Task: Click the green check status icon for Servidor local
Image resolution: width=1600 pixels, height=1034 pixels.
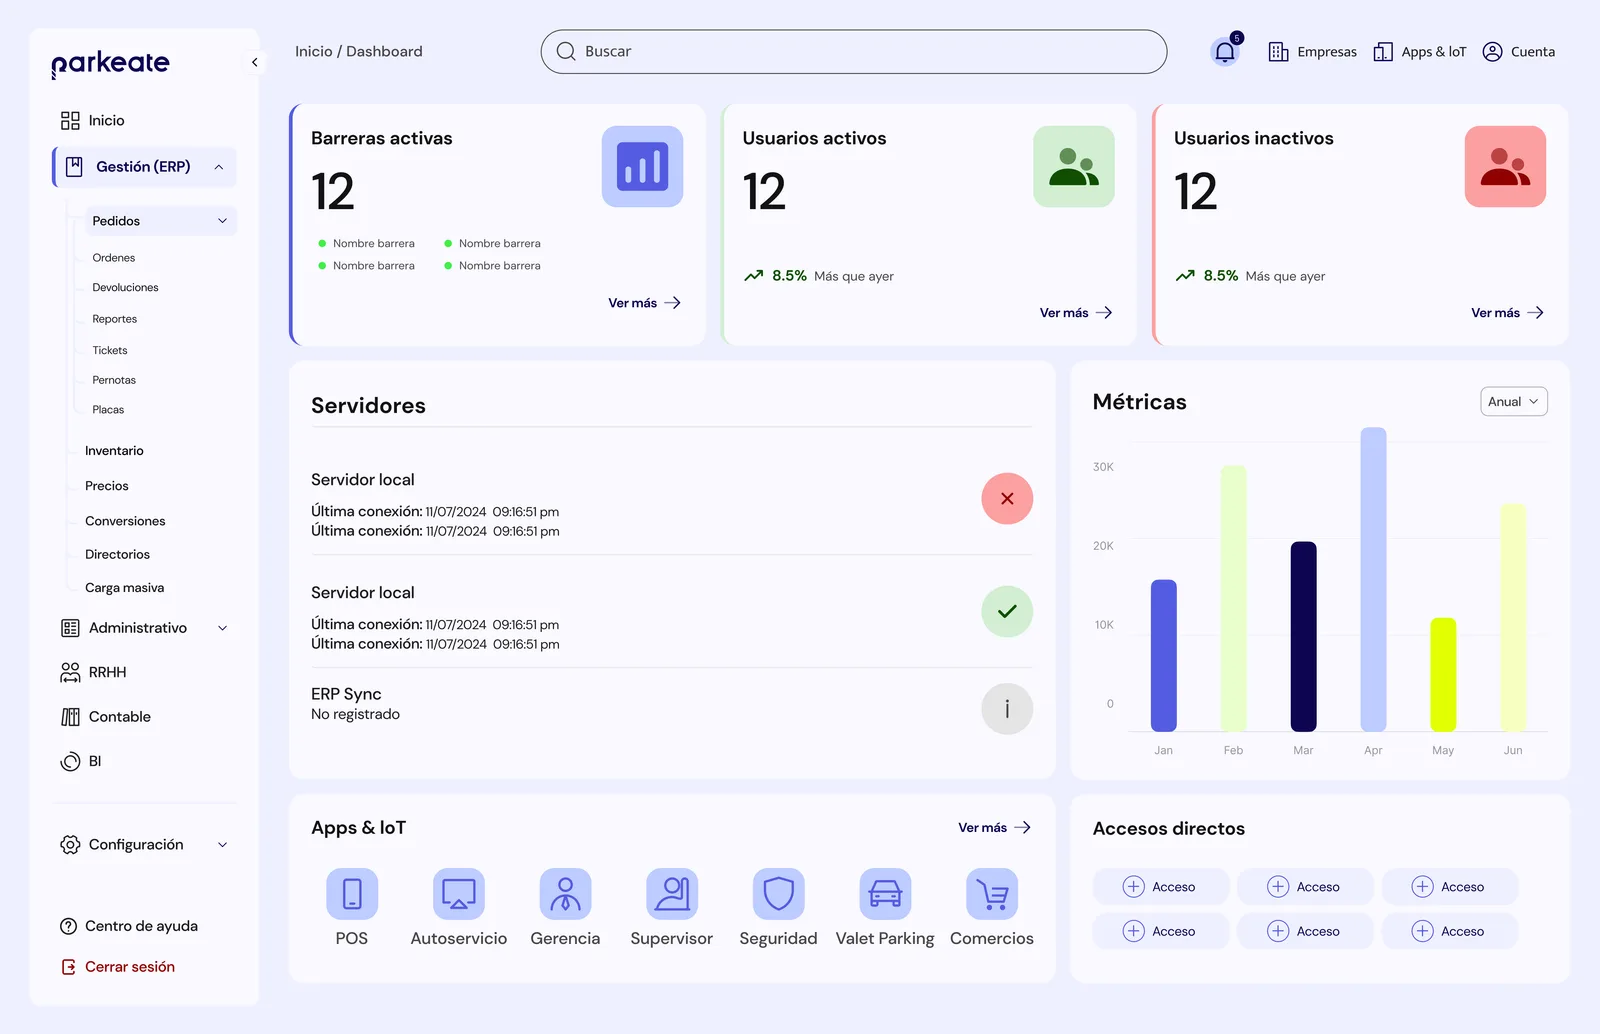Action: 1007,611
